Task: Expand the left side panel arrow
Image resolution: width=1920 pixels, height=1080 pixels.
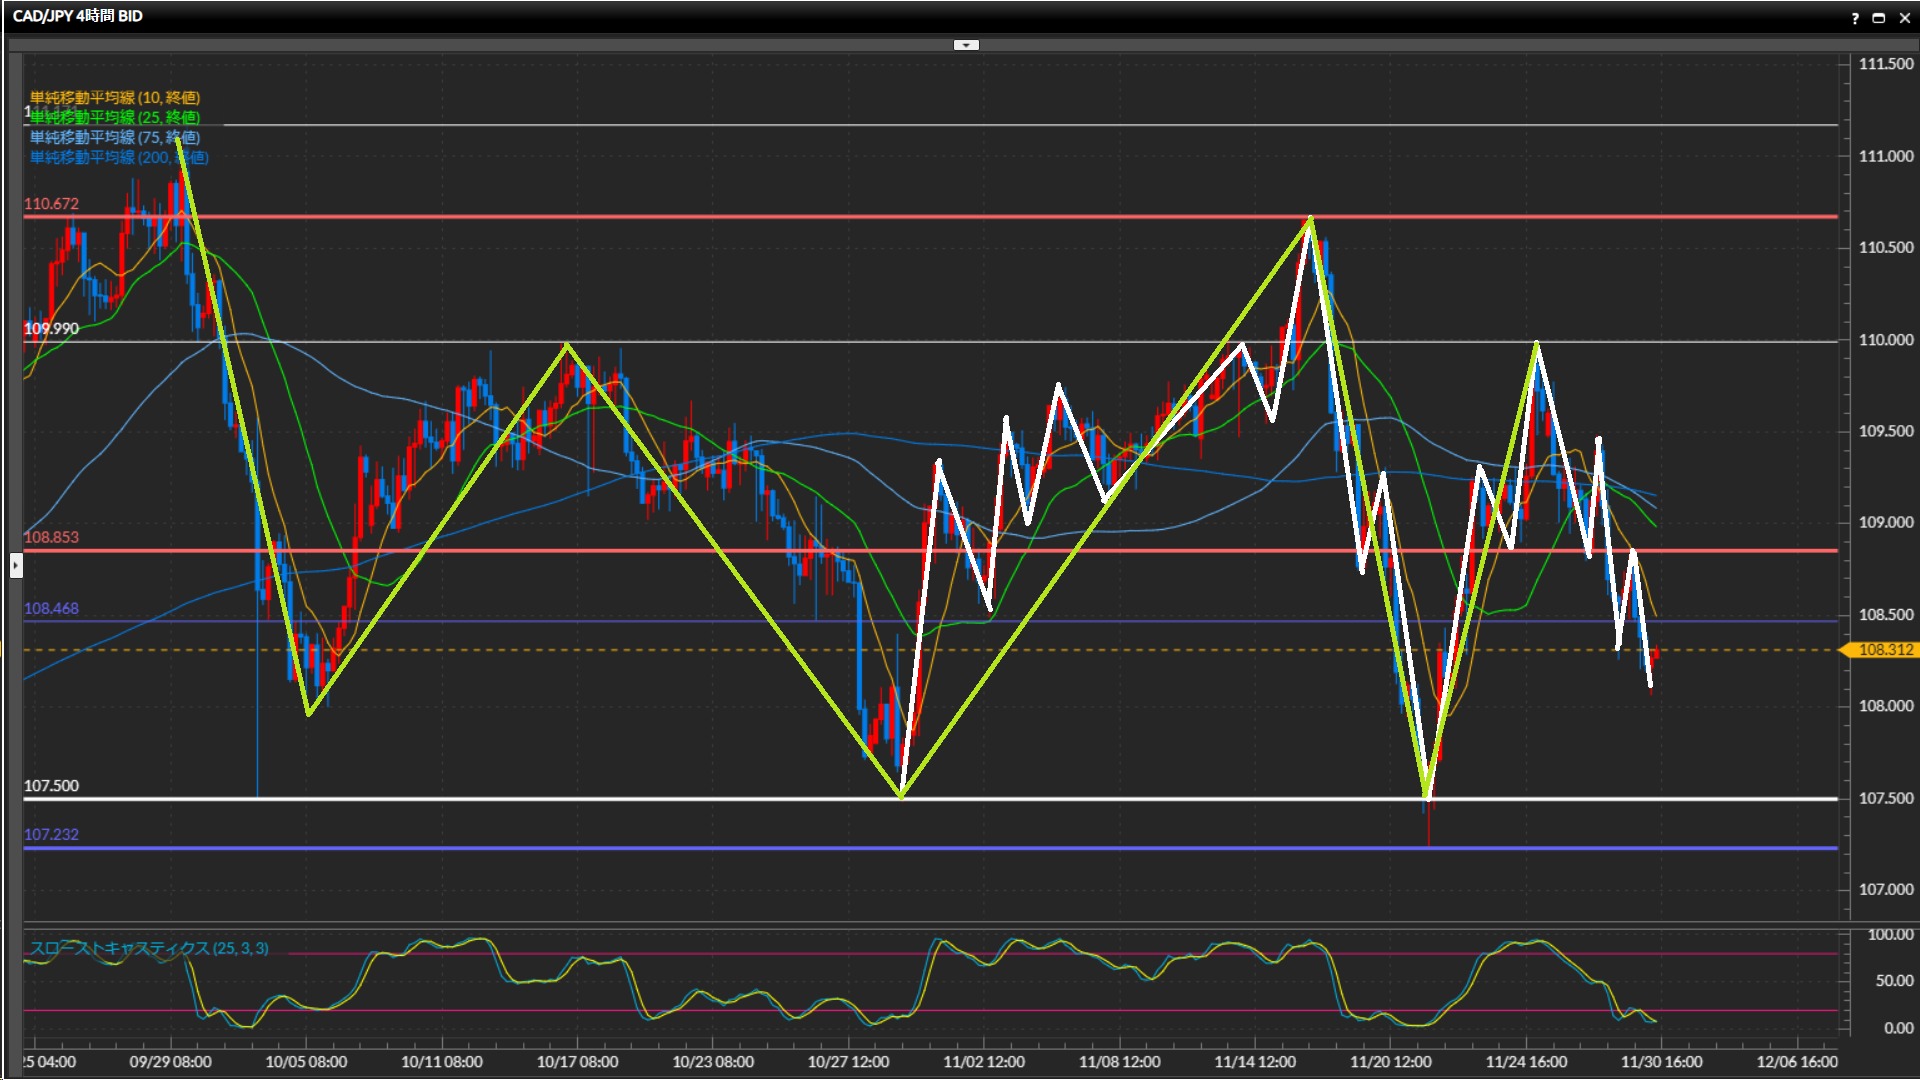Action: pos(15,566)
